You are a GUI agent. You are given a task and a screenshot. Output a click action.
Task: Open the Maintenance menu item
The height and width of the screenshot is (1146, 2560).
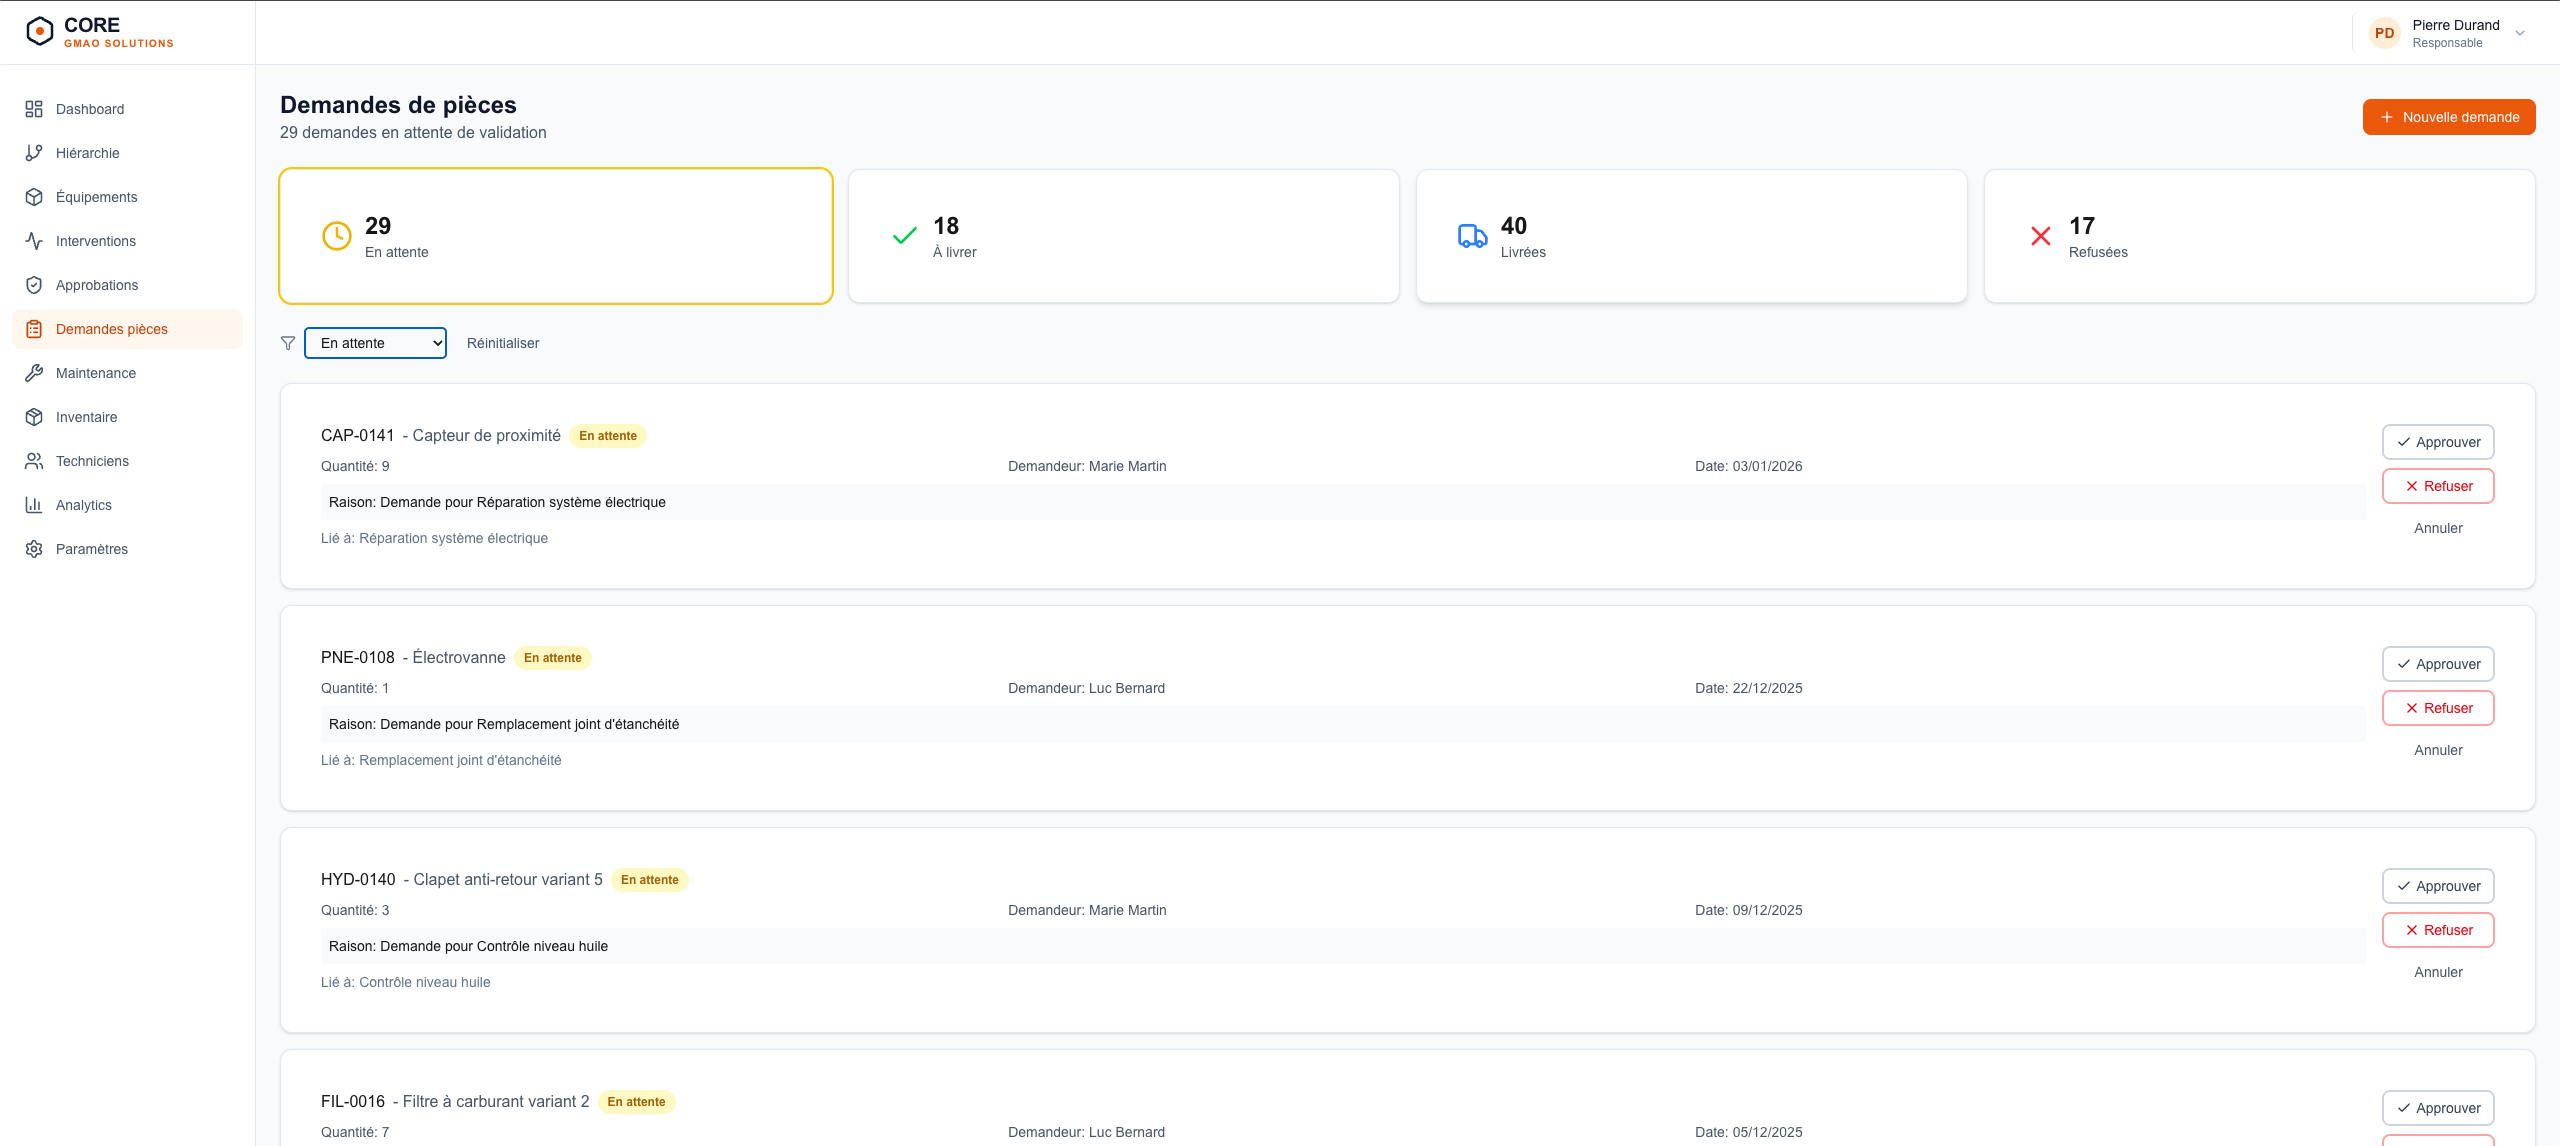[127, 373]
